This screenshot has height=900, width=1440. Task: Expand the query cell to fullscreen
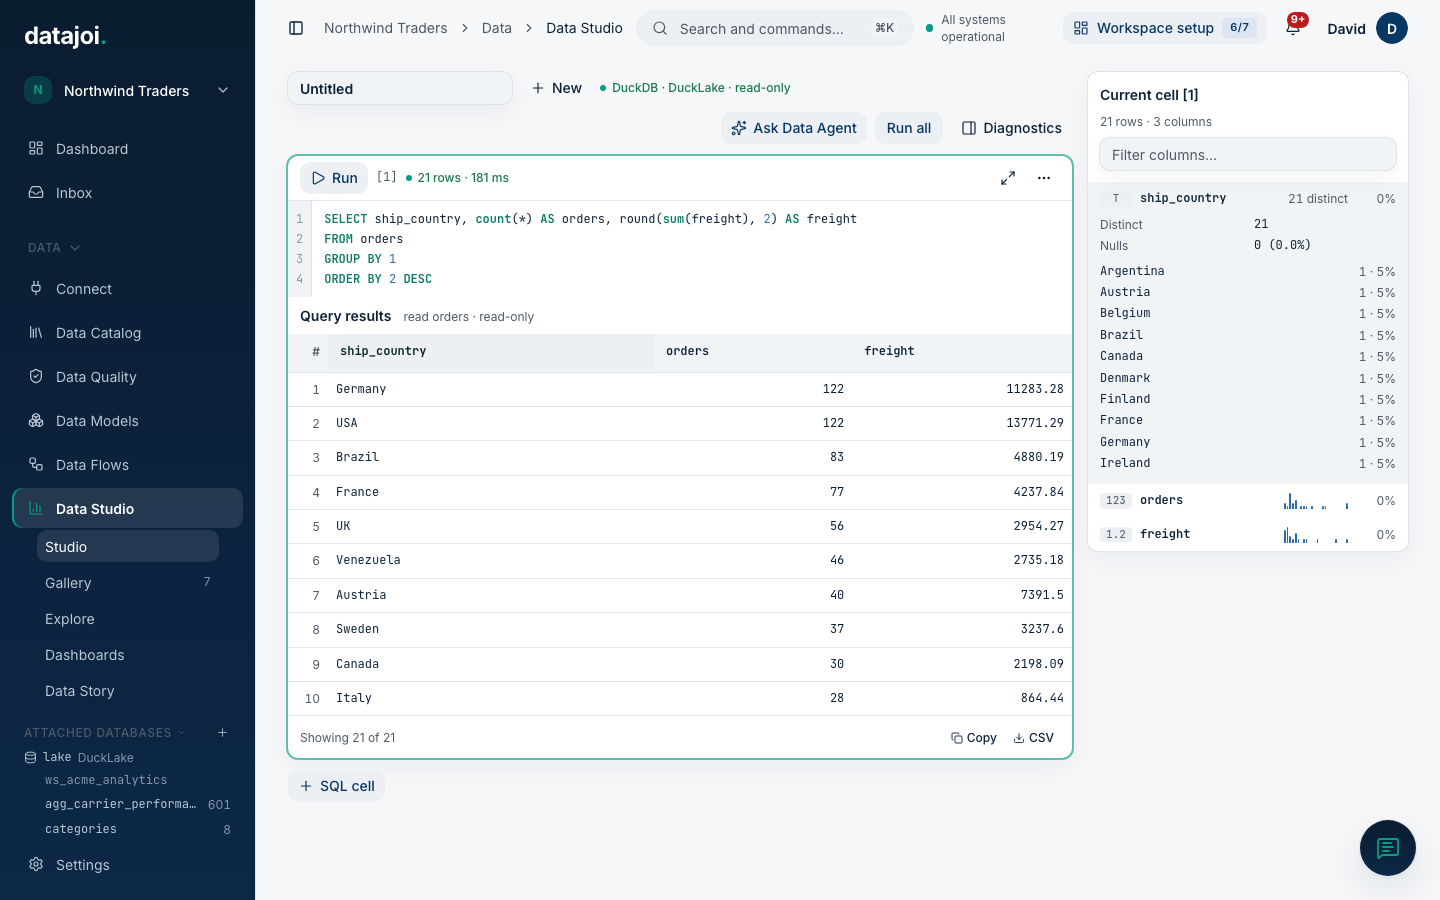coord(1008,178)
